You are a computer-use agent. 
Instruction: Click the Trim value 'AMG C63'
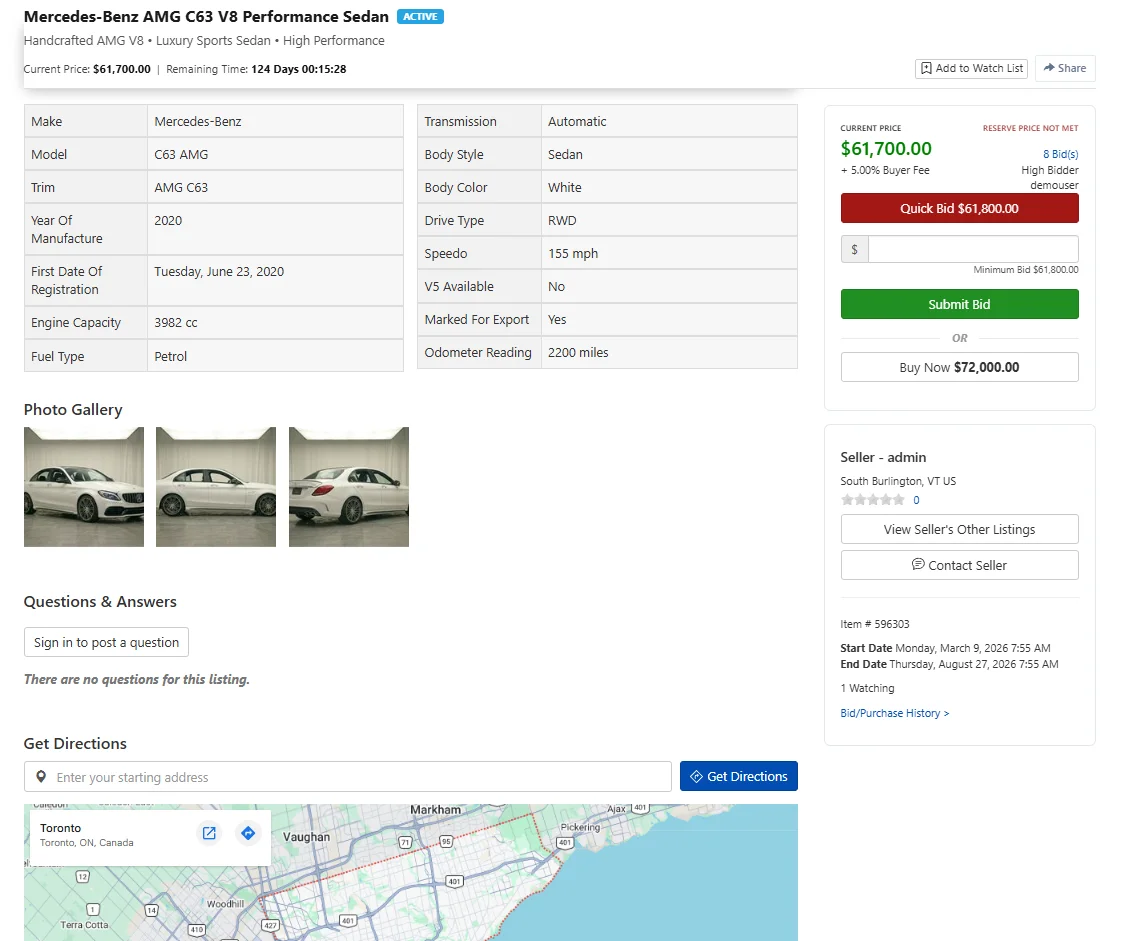tap(181, 187)
